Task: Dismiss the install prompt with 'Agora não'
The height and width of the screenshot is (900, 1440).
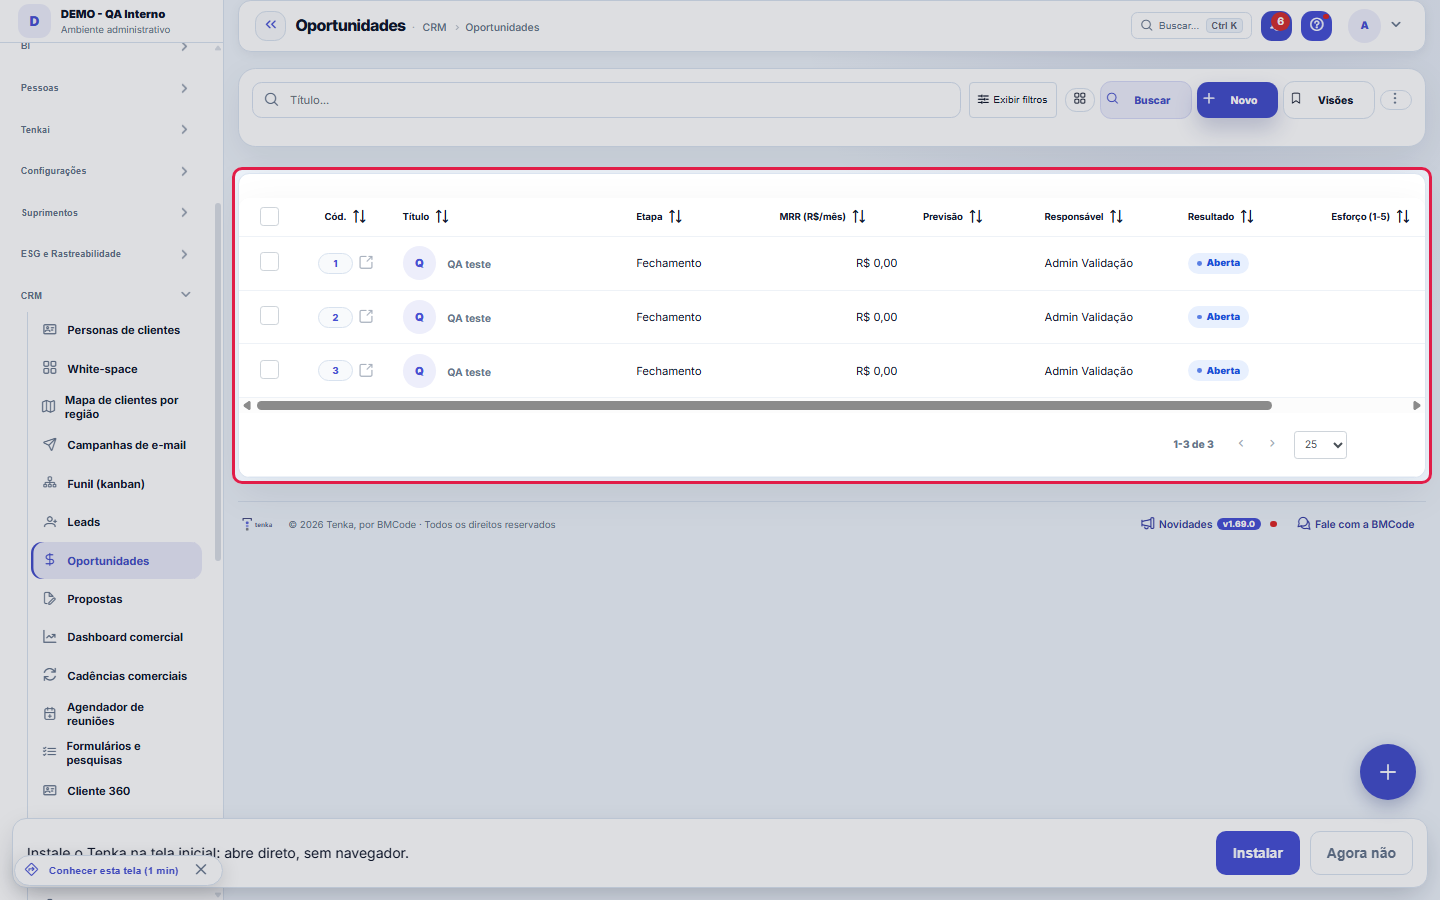Action: (x=1361, y=853)
